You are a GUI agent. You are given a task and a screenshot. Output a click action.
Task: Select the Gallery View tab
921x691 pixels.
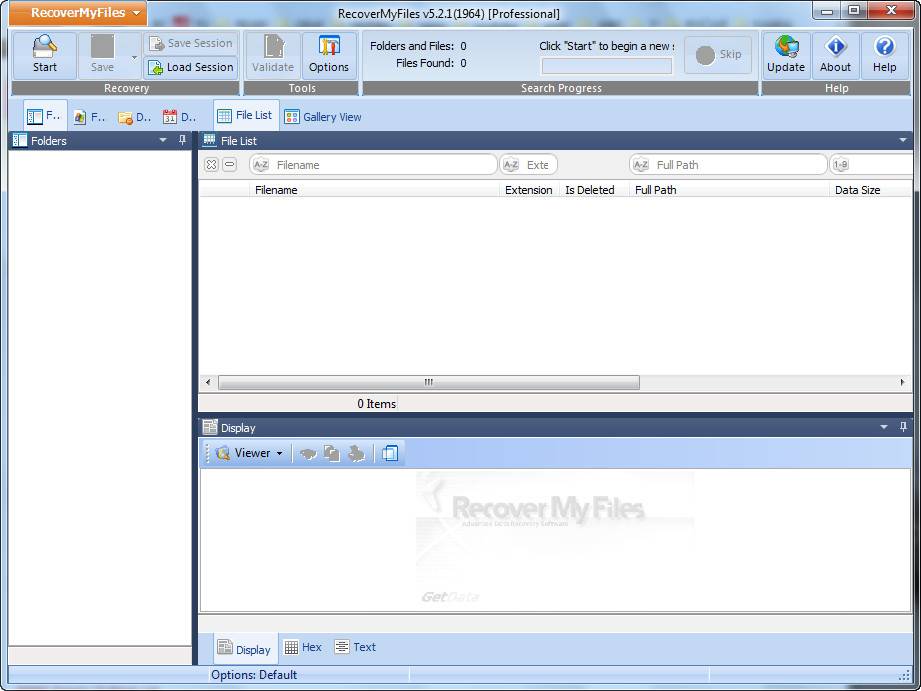(x=323, y=117)
